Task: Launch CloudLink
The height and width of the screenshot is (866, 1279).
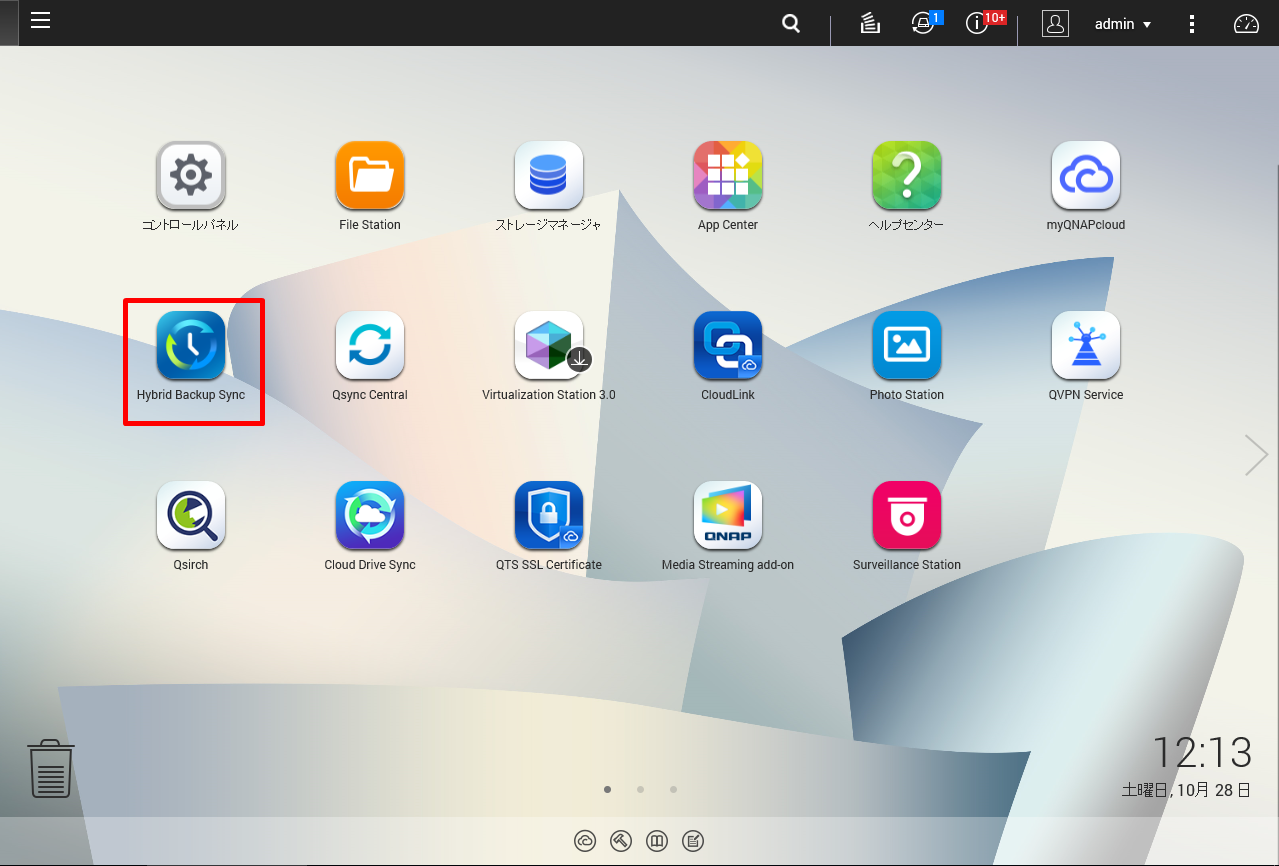Action: 728,346
